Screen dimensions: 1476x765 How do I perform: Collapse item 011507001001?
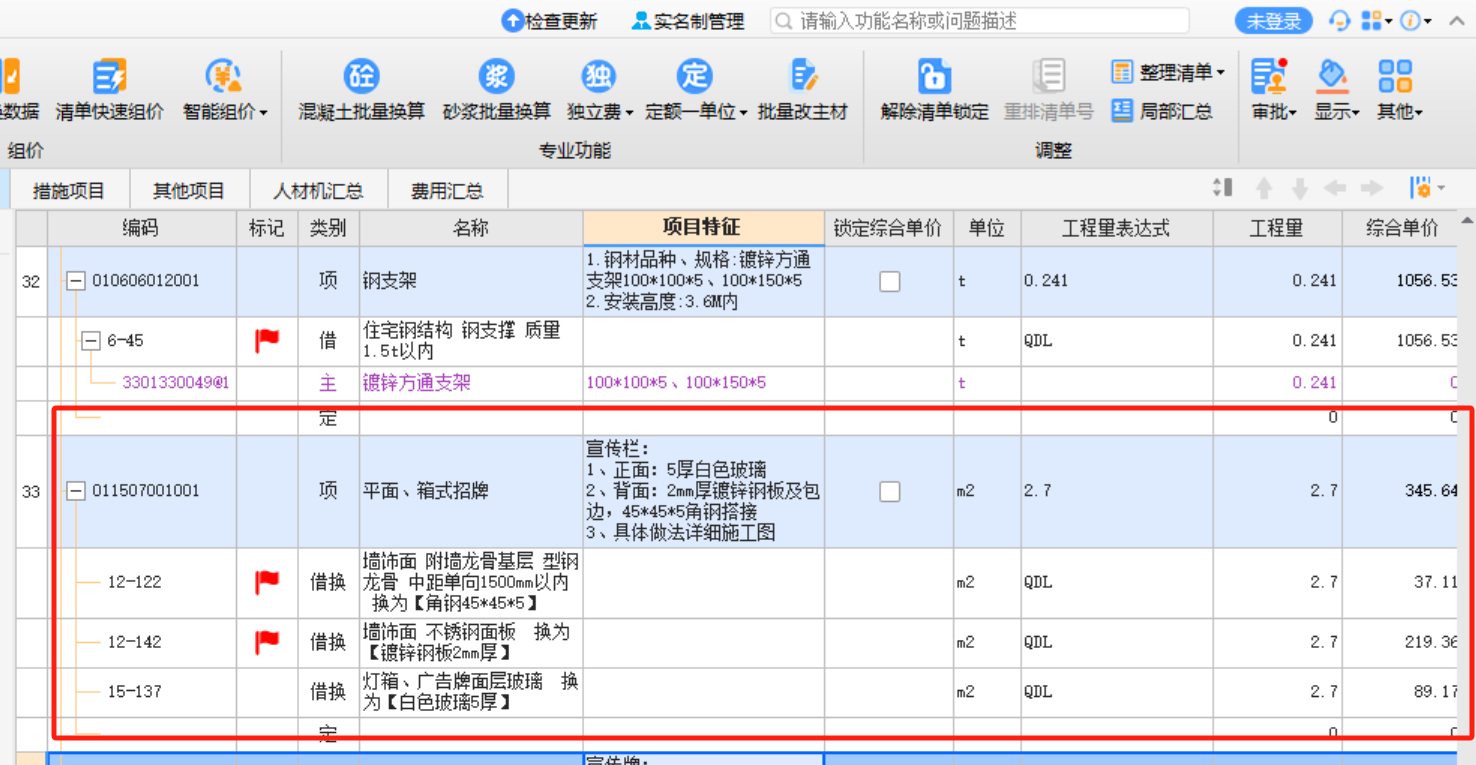pos(75,491)
